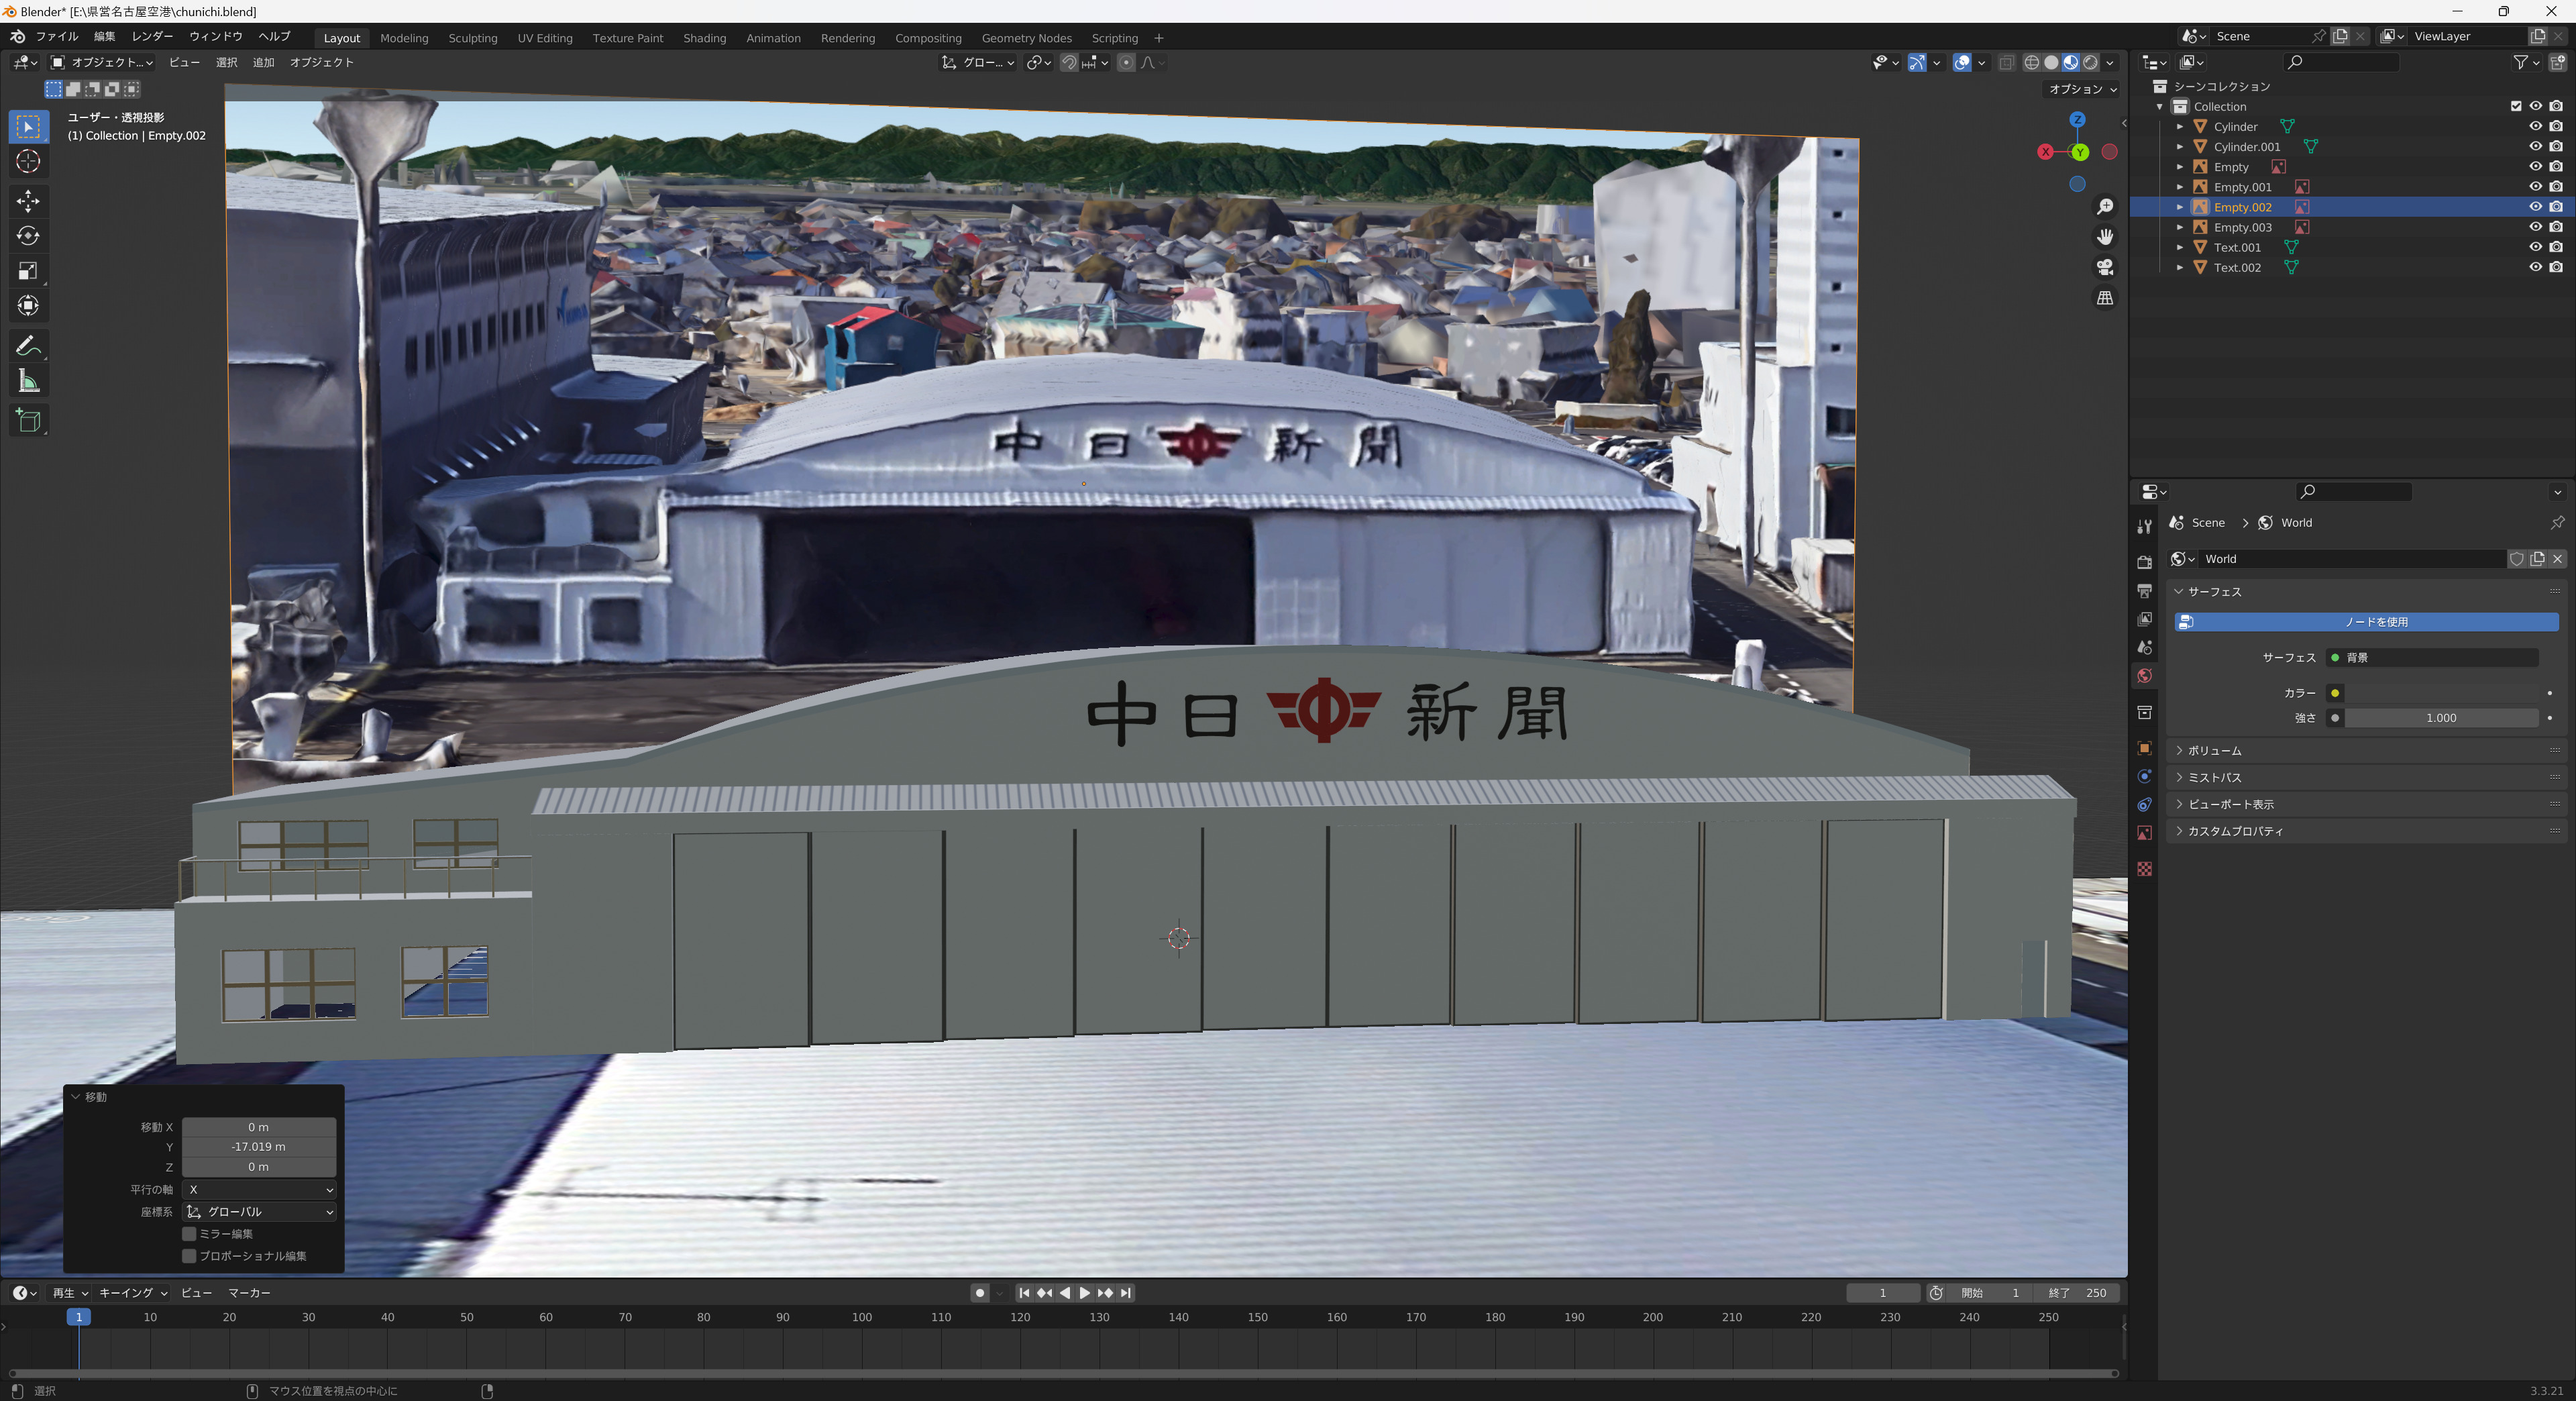Click the 移動 Y value field
This screenshot has height=1401, width=2576.
pos(259,1147)
